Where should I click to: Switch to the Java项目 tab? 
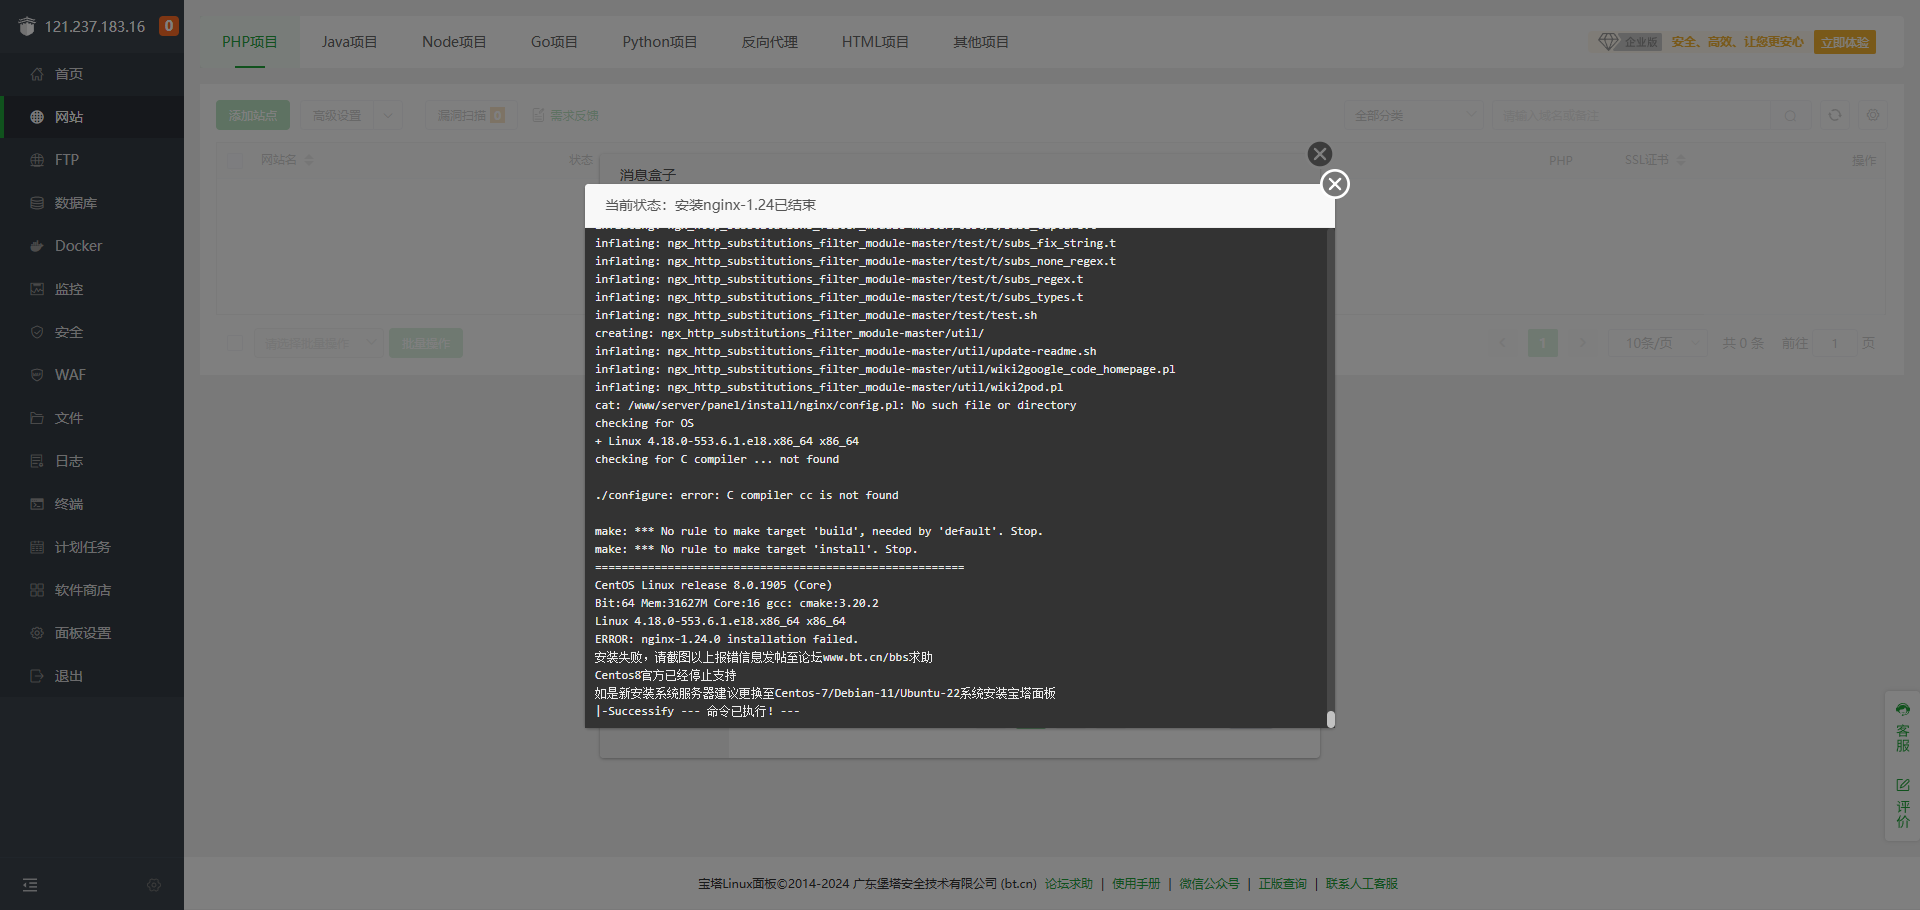point(349,42)
